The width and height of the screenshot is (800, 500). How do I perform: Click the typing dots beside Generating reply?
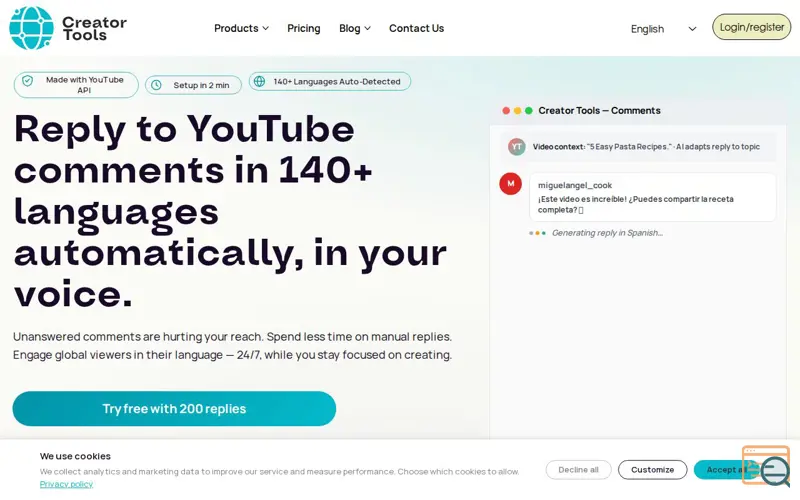(x=537, y=233)
